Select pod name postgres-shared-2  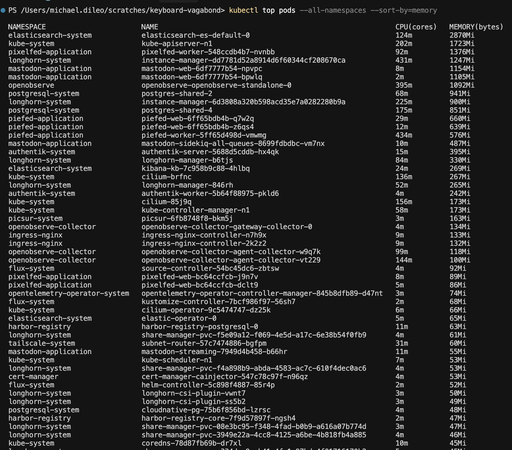[x=177, y=93]
